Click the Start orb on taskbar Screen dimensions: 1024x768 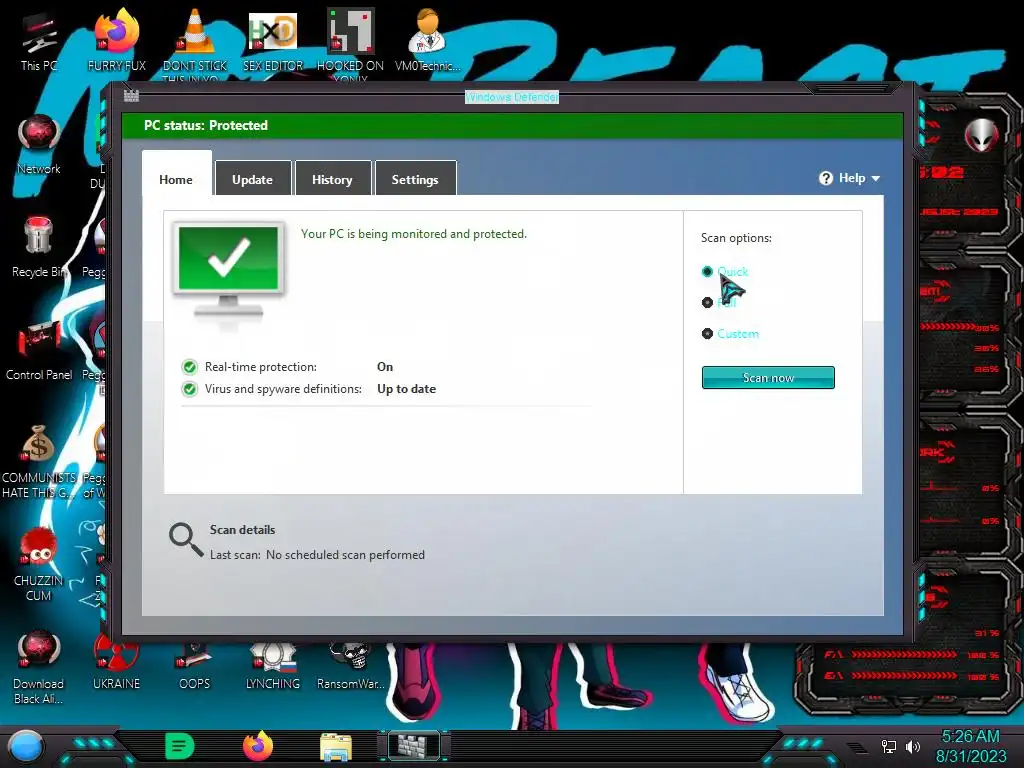[x=26, y=747]
